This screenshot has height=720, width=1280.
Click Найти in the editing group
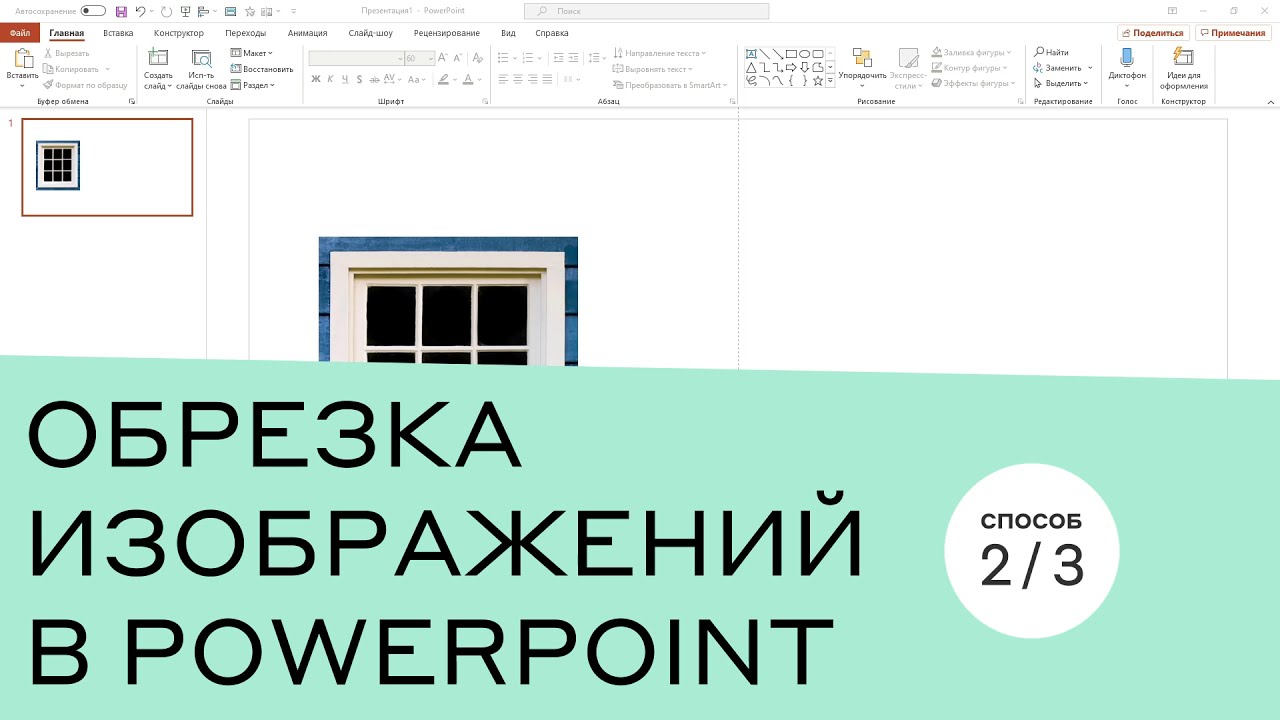[x=1051, y=52]
